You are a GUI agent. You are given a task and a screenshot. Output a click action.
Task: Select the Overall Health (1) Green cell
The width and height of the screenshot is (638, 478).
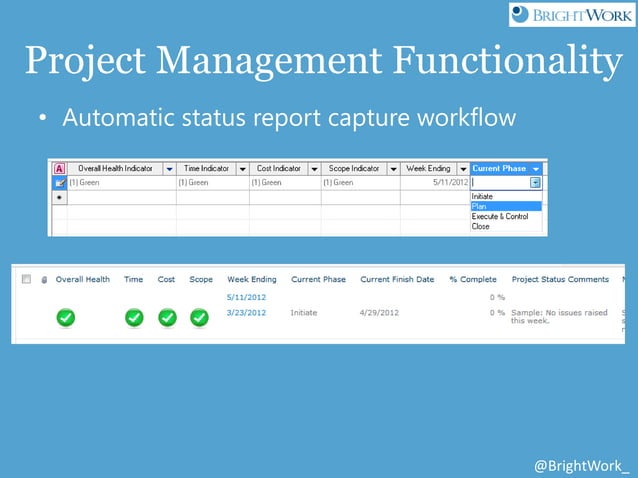click(122, 183)
